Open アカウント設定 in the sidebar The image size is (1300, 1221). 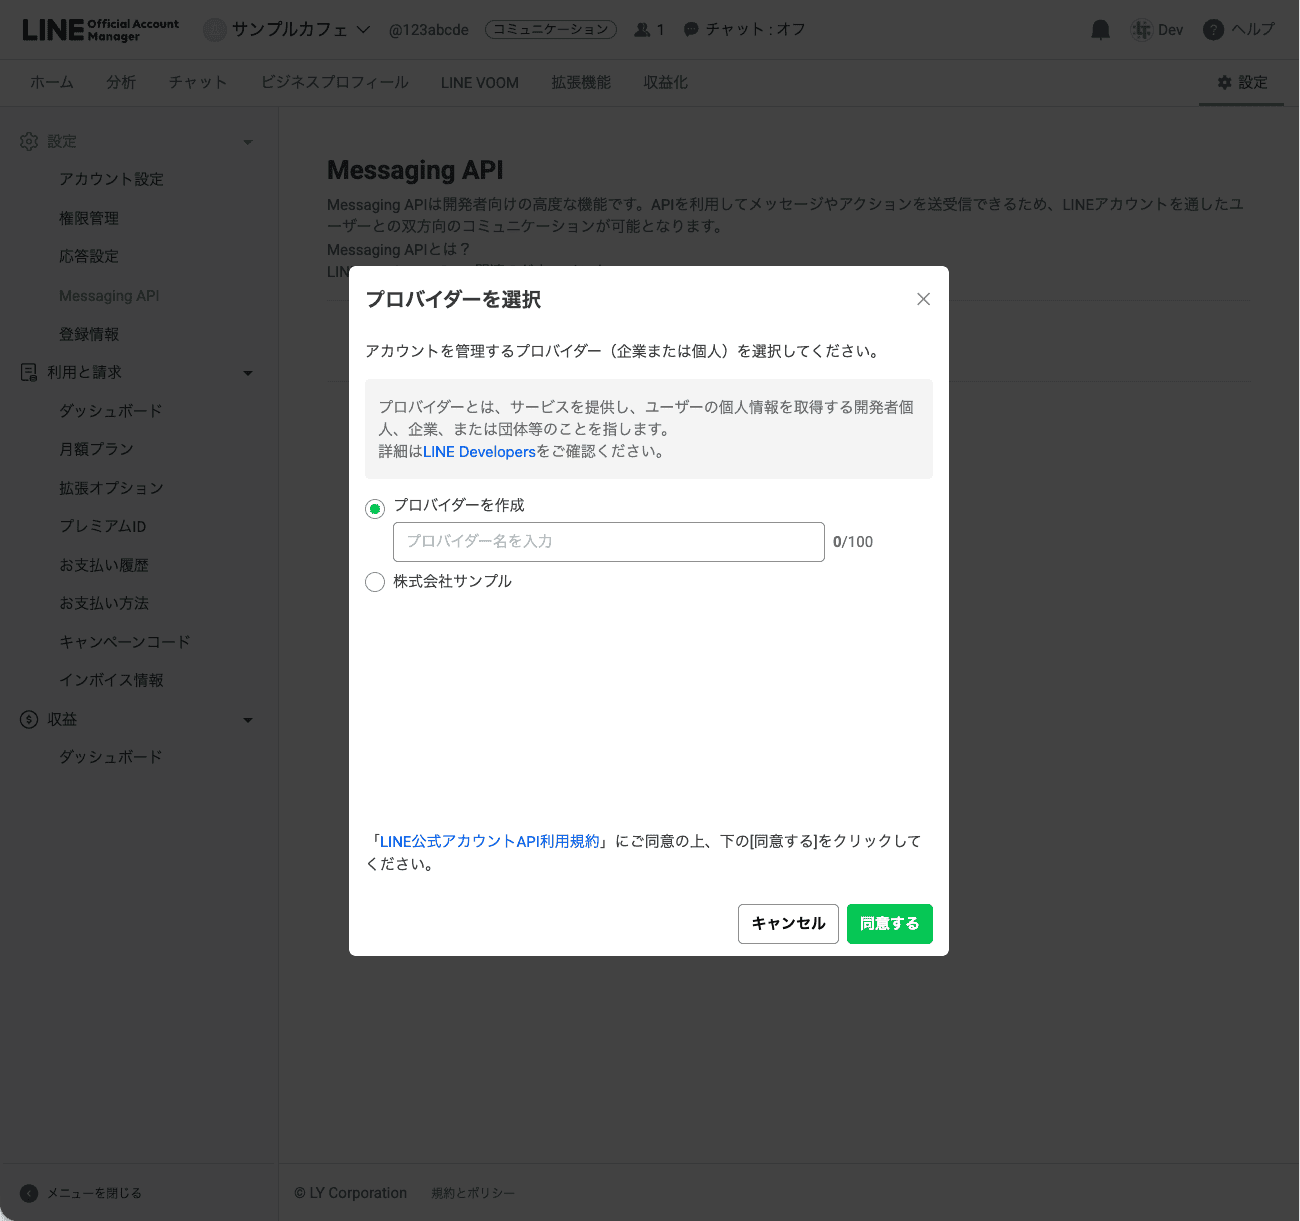(x=111, y=179)
